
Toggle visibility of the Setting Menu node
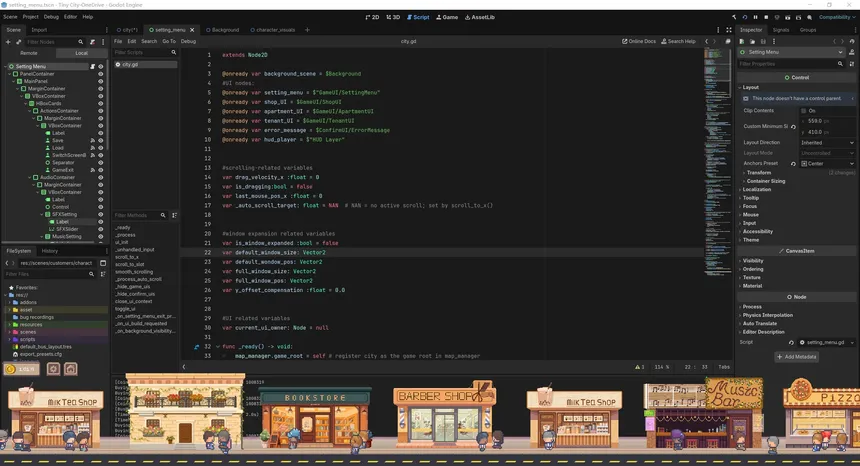point(100,66)
